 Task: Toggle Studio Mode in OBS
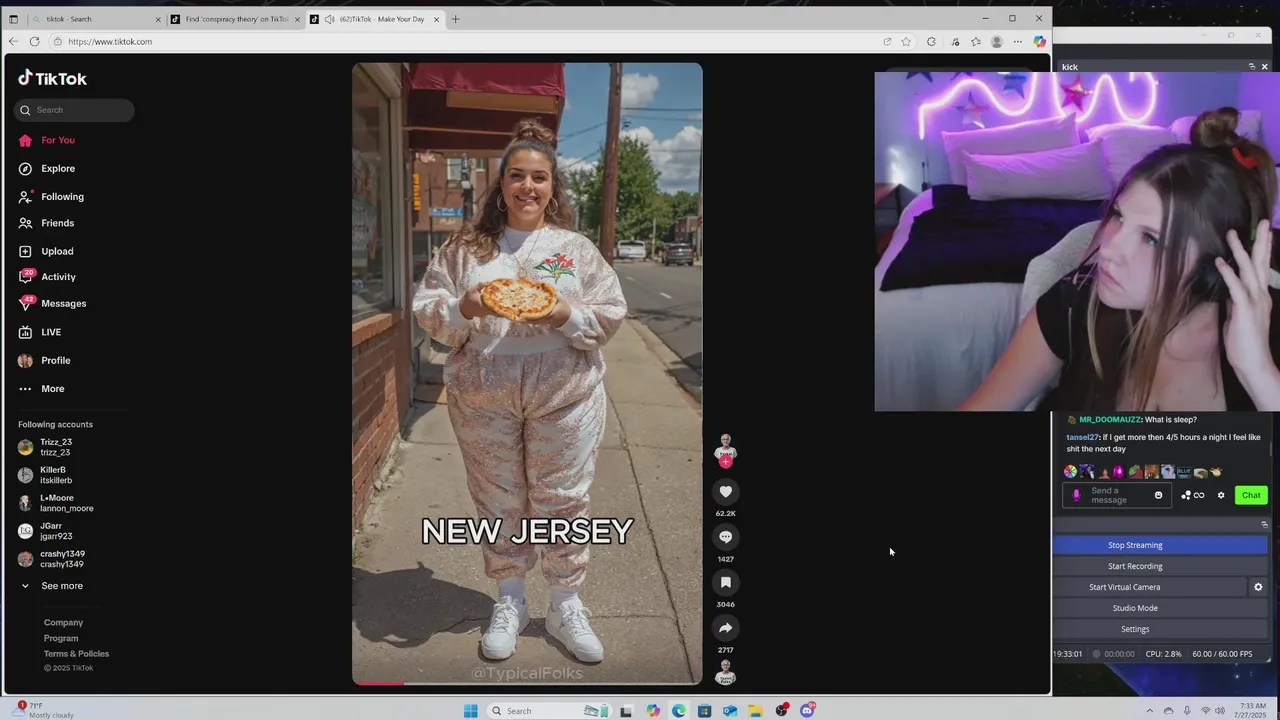pyautogui.click(x=1161, y=608)
